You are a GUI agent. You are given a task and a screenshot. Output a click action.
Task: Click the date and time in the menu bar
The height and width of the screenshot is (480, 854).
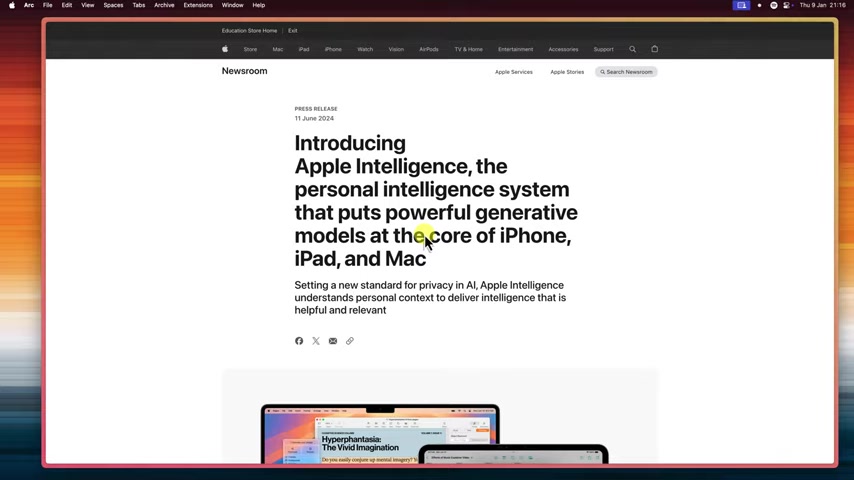click(822, 5)
